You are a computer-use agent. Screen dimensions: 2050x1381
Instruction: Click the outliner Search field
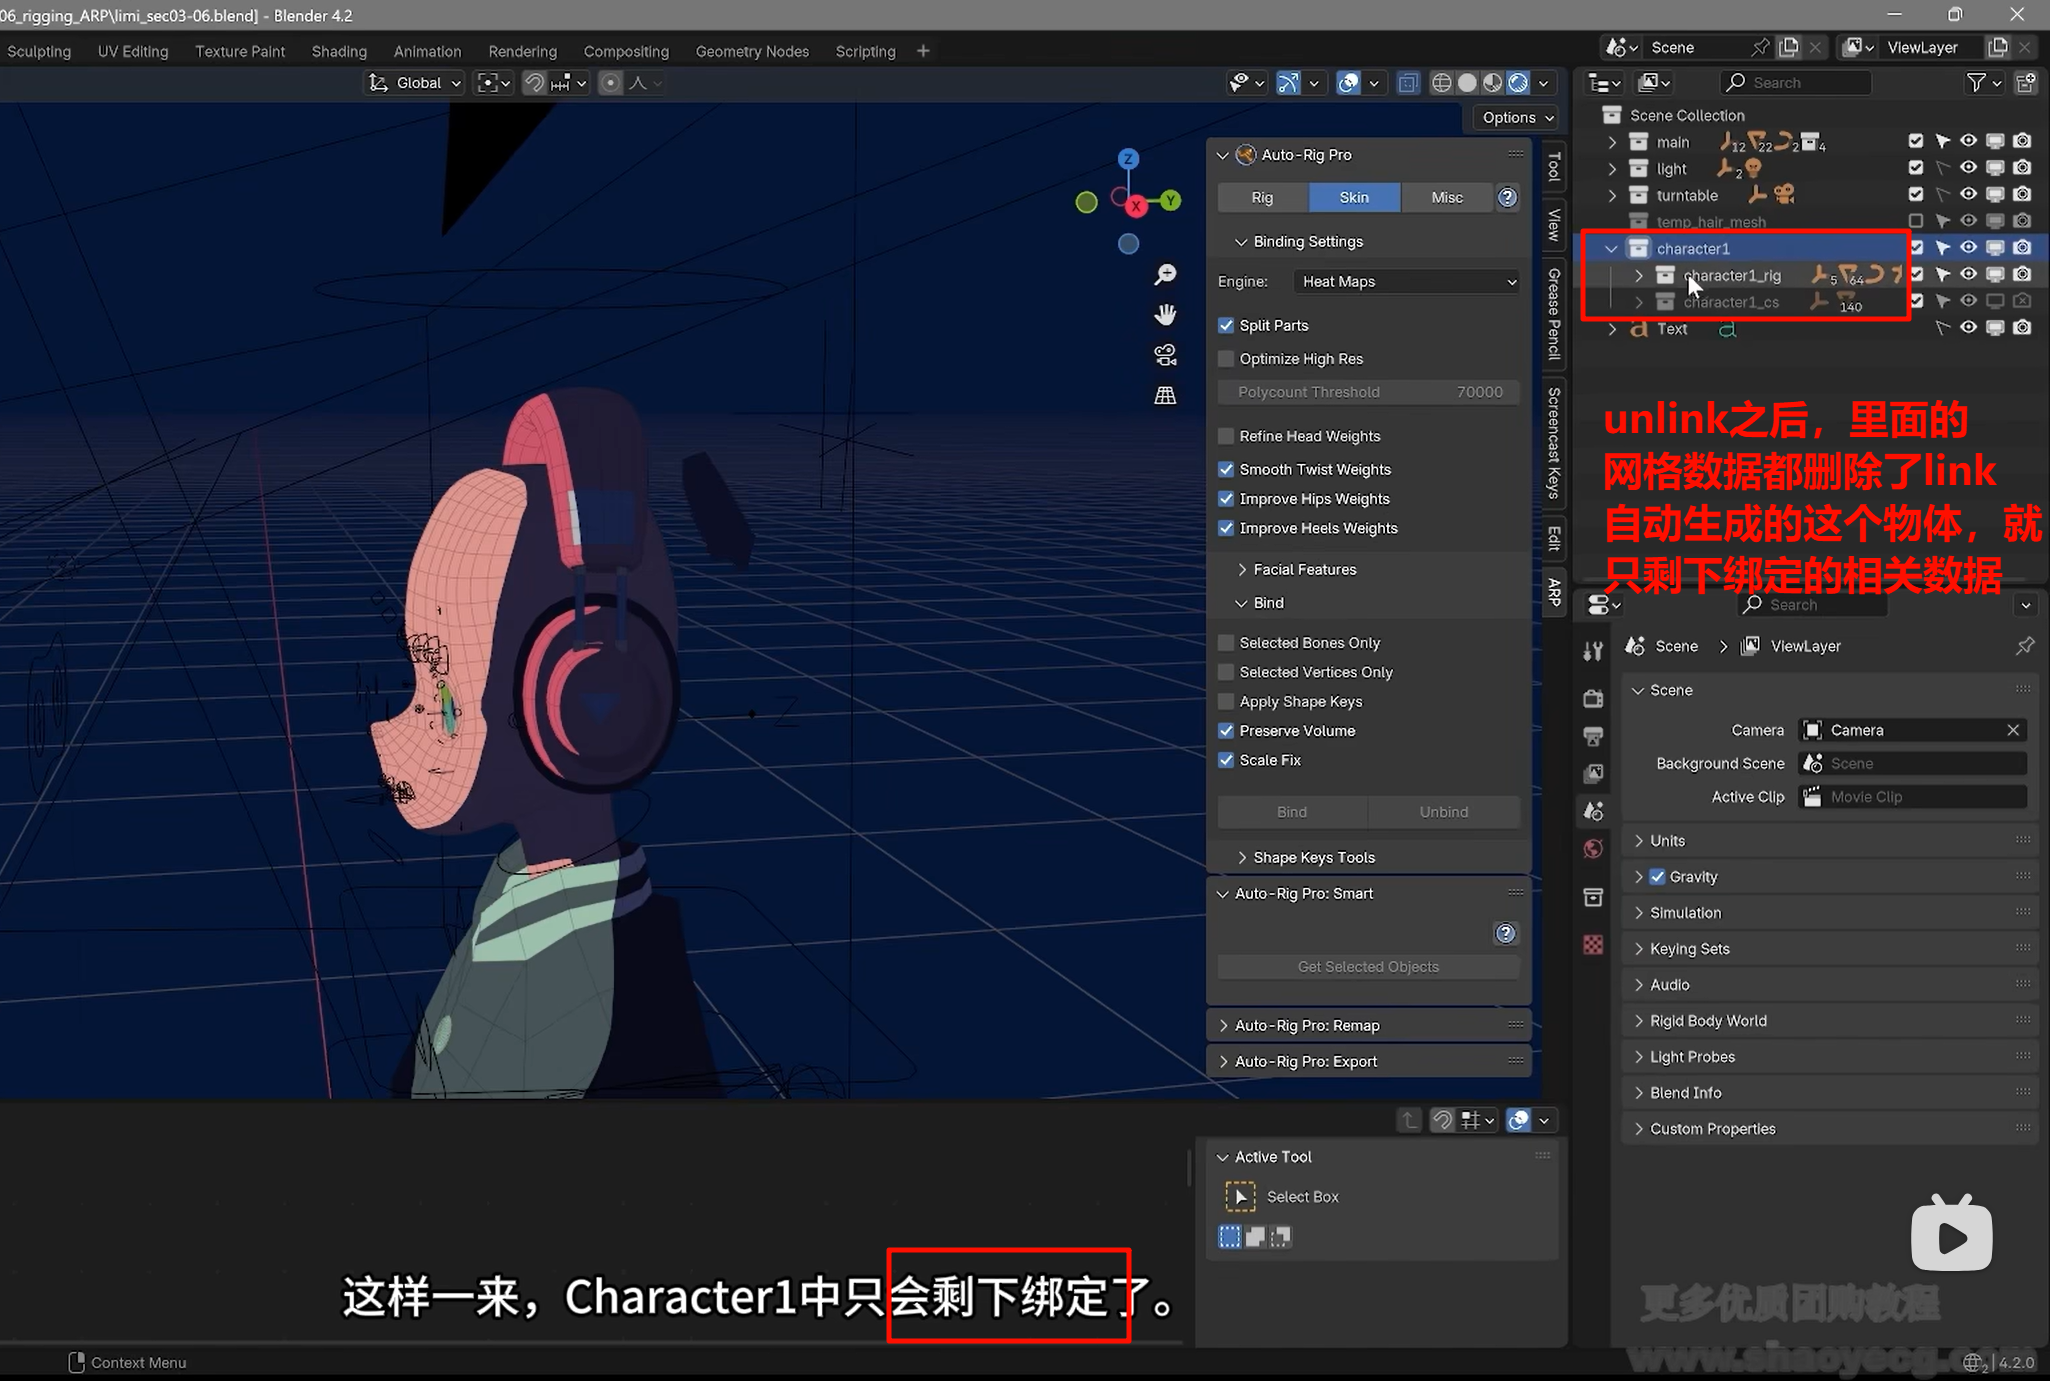click(1795, 83)
